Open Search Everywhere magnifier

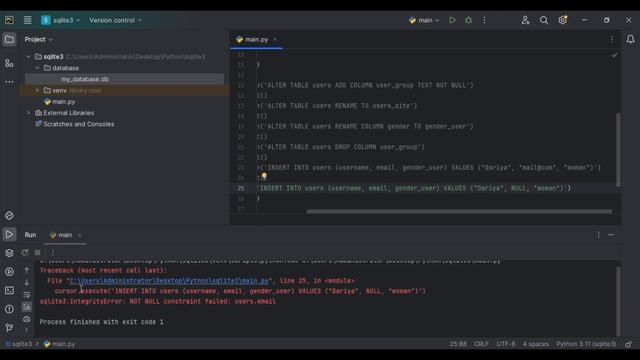544,20
